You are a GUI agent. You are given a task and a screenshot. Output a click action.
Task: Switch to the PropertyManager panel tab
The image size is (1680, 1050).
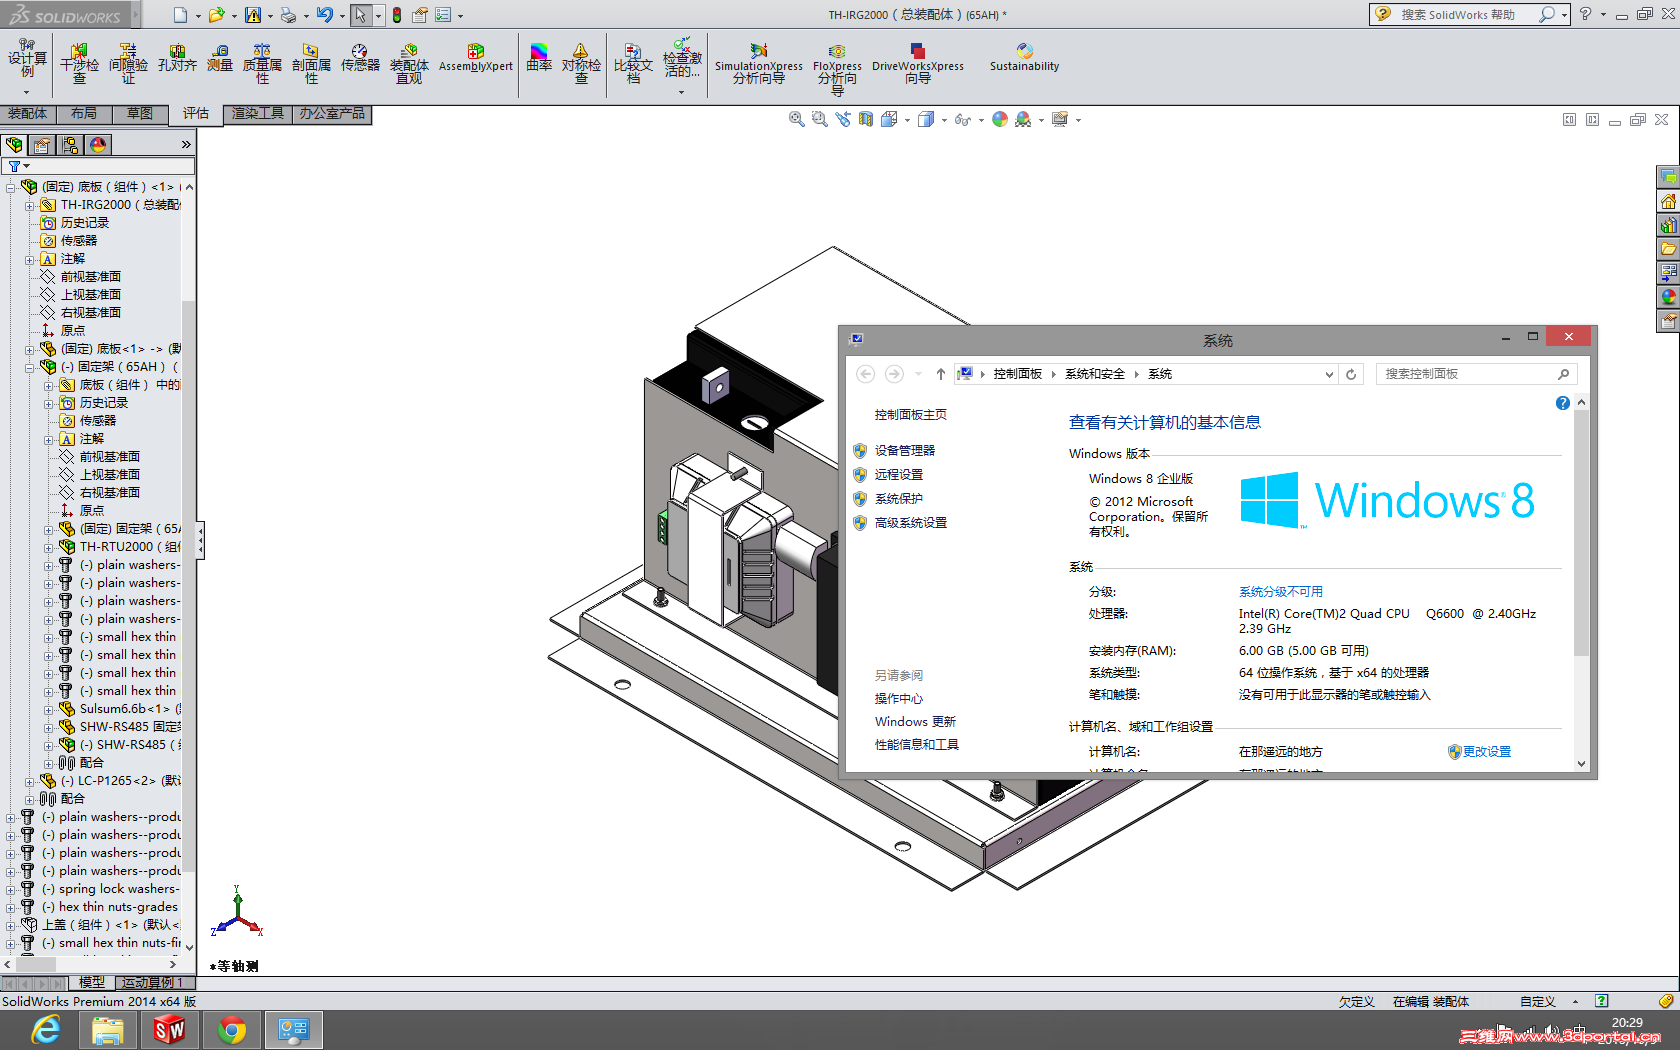[x=42, y=145]
